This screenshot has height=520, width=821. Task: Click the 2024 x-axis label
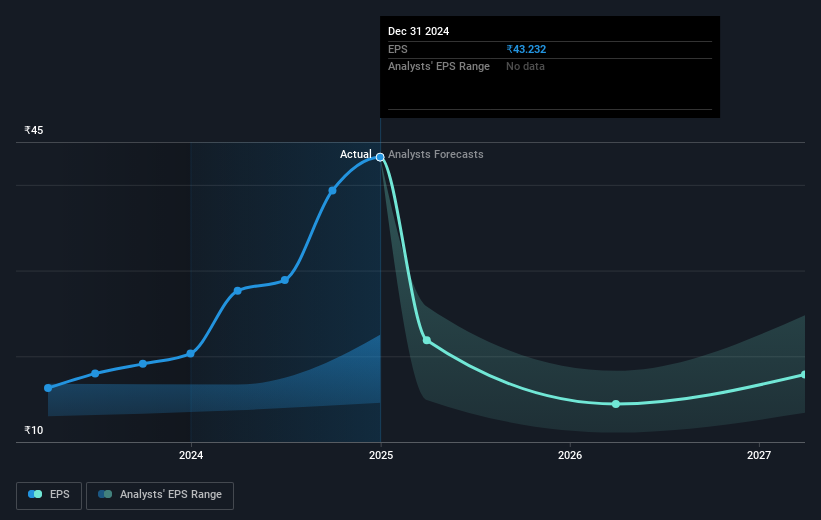(x=191, y=455)
